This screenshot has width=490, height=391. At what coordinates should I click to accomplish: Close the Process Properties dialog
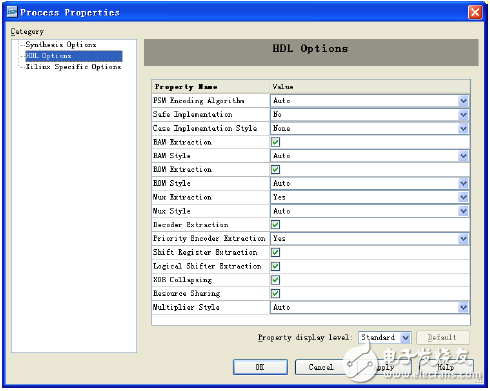[x=475, y=13]
